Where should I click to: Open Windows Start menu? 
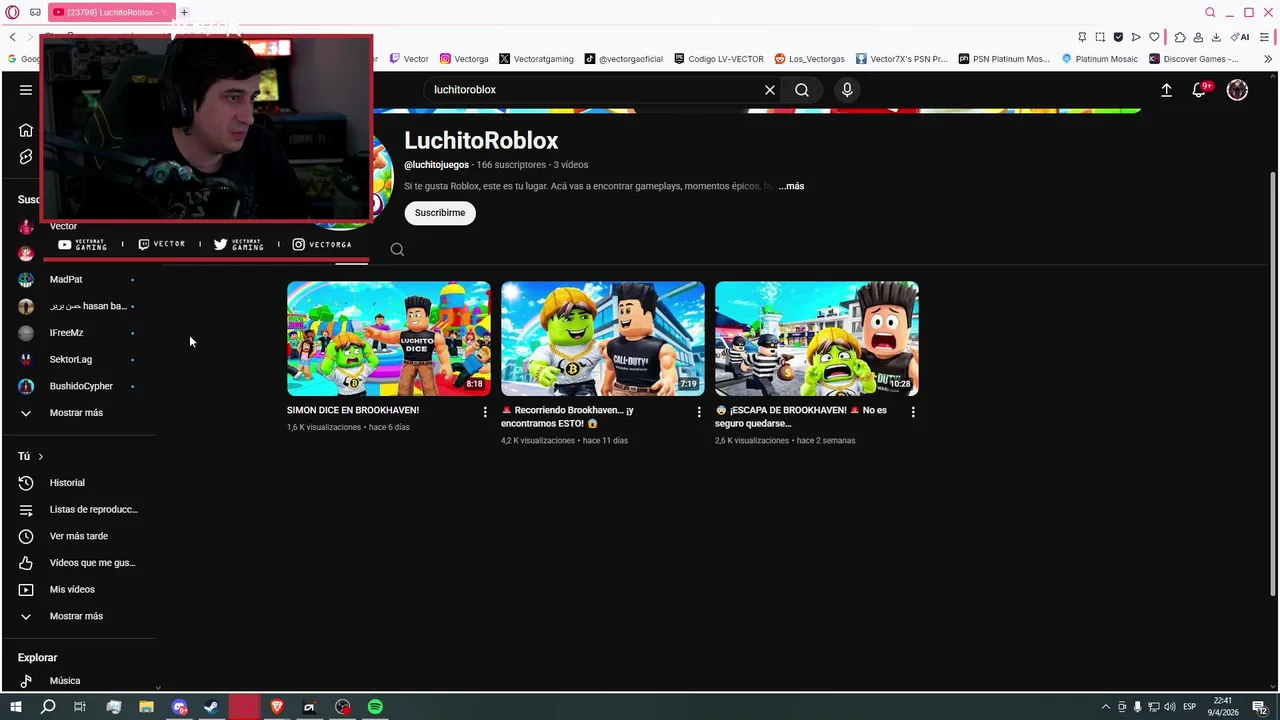pyautogui.click(x=16, y=707)
